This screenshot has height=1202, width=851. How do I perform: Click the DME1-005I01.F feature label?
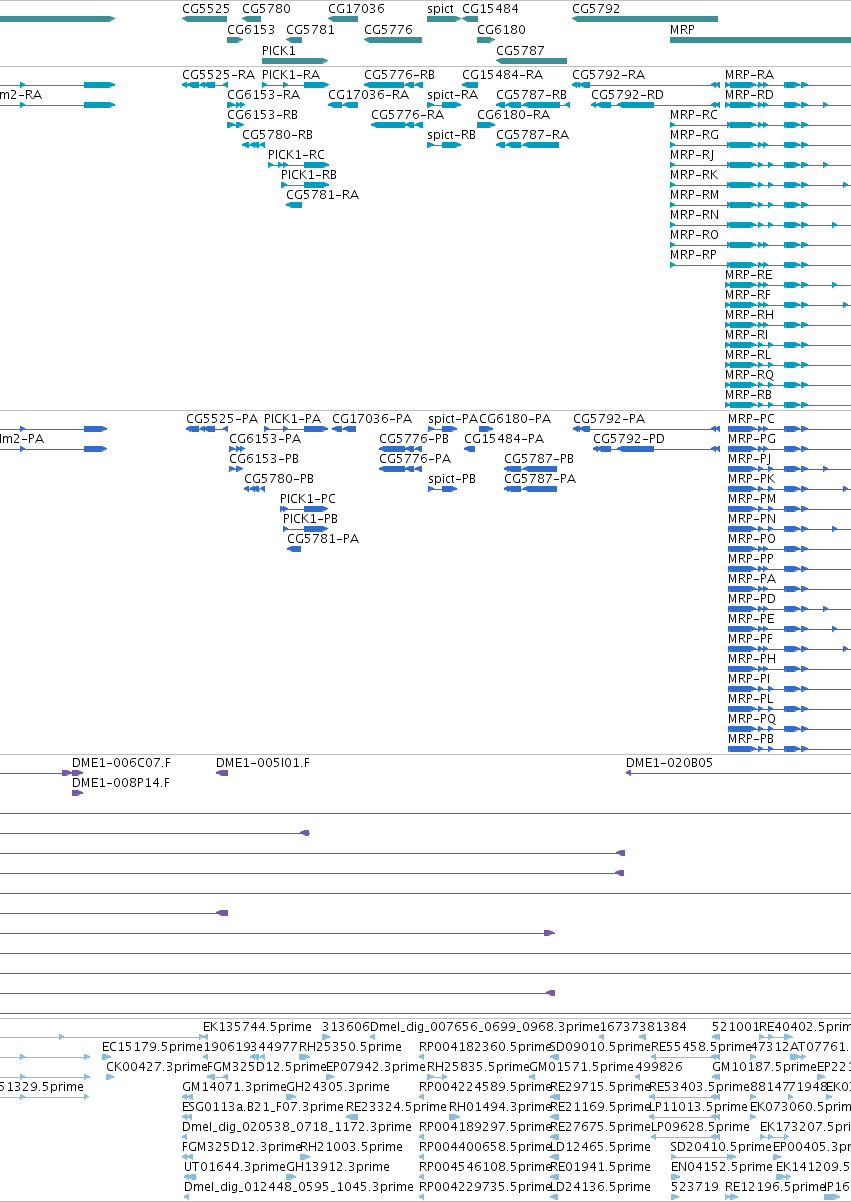coord(263,763)
